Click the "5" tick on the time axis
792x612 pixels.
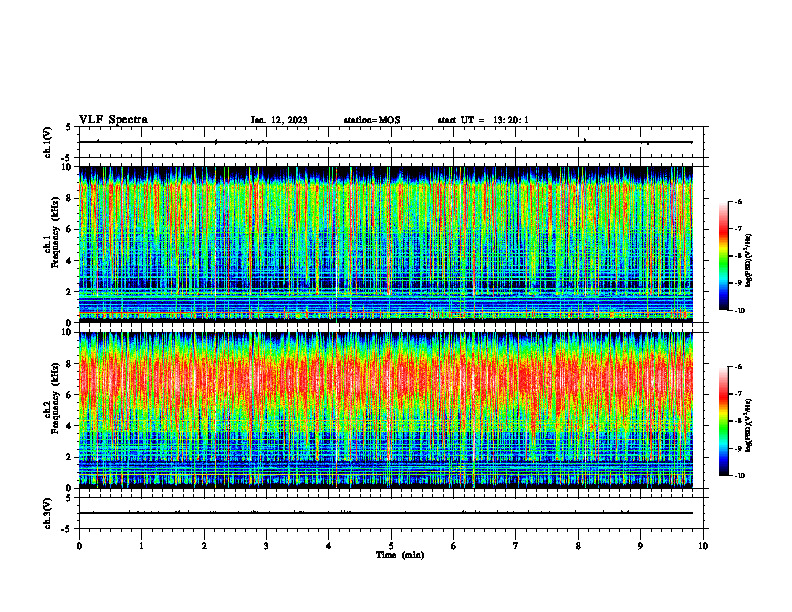391,546
